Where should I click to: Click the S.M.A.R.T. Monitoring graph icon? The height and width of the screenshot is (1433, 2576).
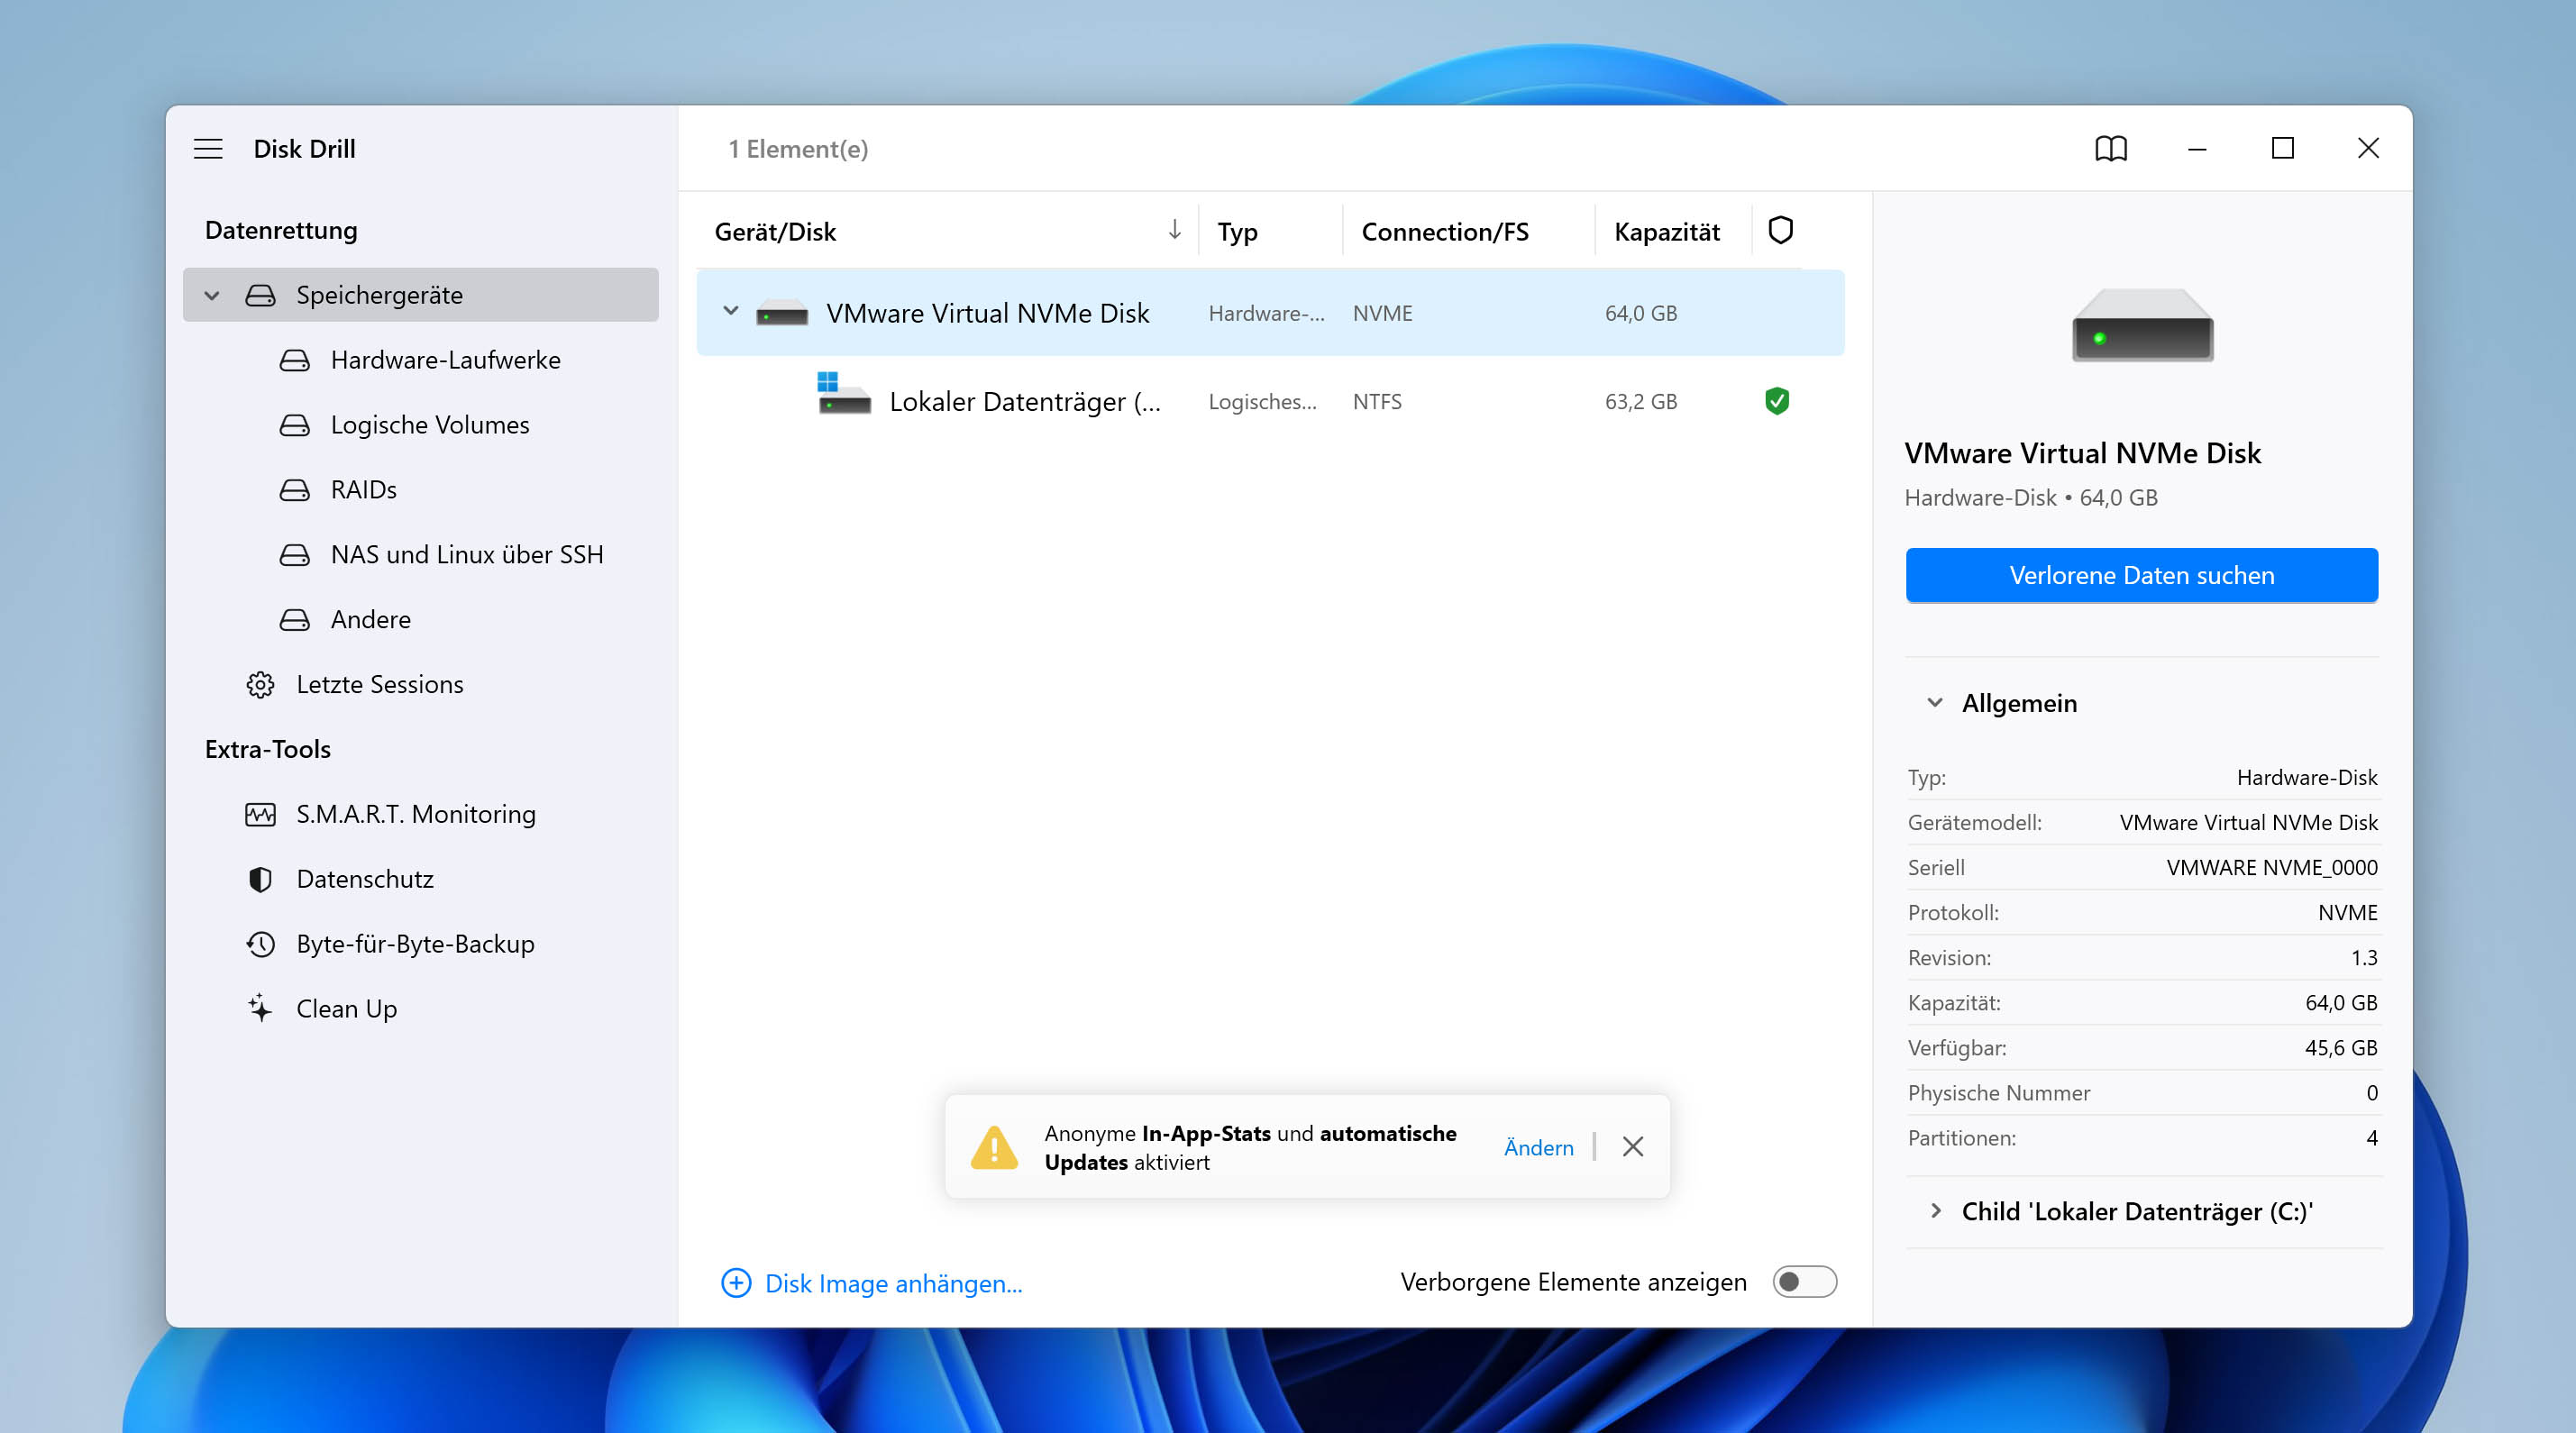[260, 815]
